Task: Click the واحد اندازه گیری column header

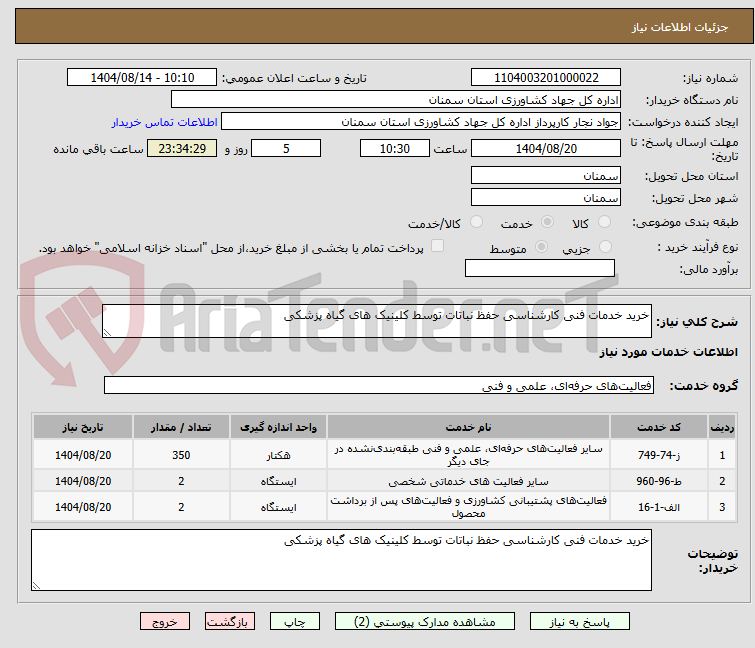Action: 278,428
